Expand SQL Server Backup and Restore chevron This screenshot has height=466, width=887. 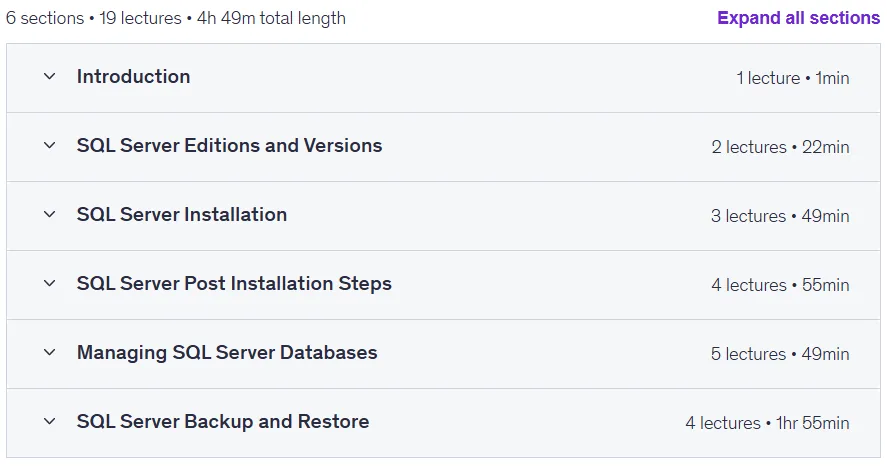coord(50,421)
